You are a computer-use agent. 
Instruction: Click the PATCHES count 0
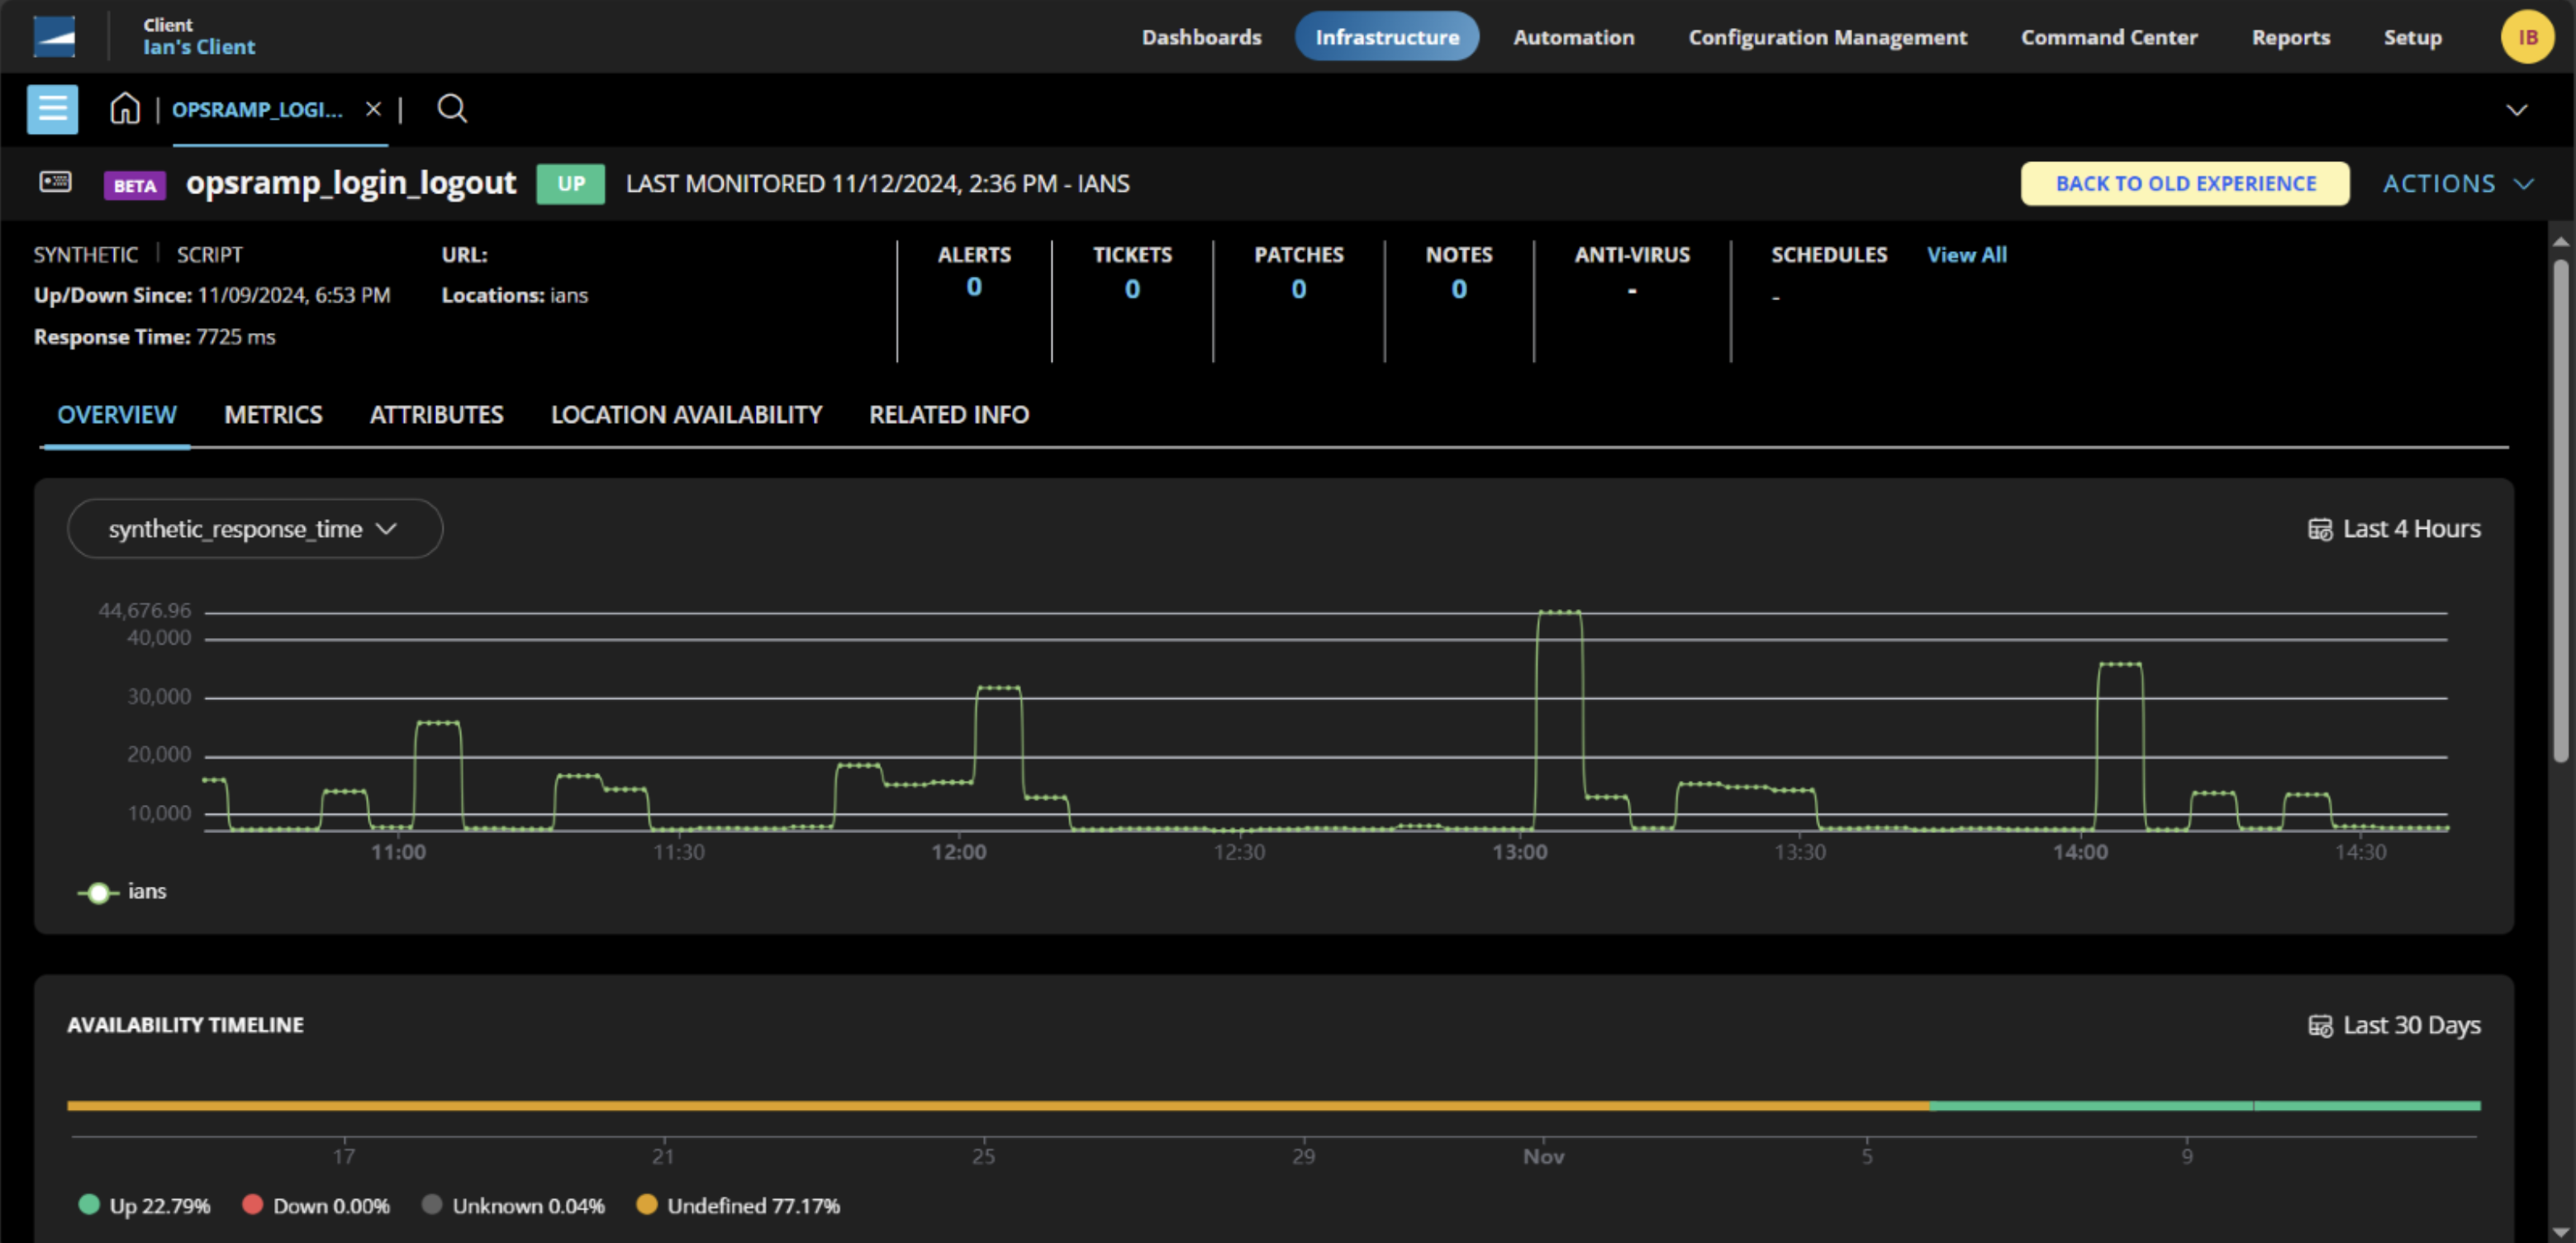click(x=1298, y=289)
